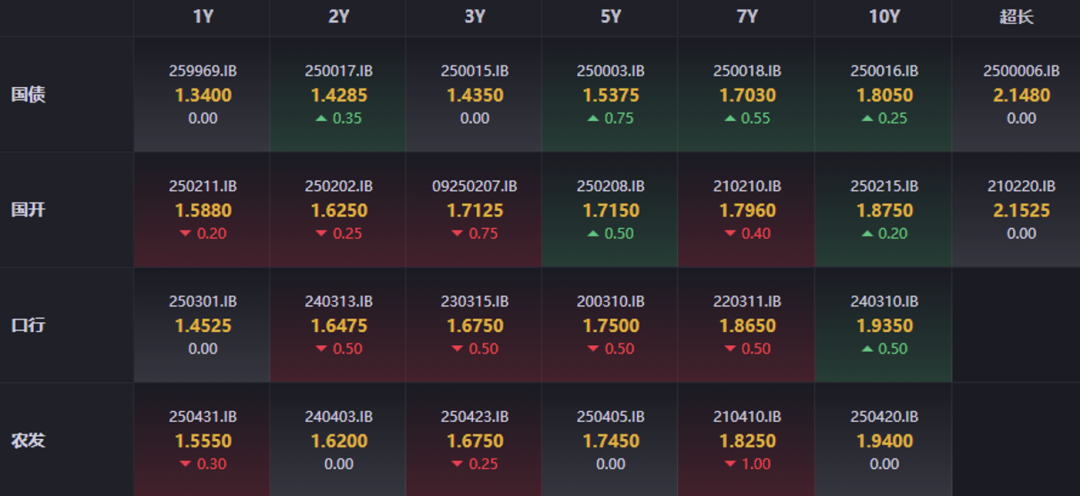Click the 2.1525 yield for 210220.IB
This screenshot has width=1080, height=496.
point(1021,210)
